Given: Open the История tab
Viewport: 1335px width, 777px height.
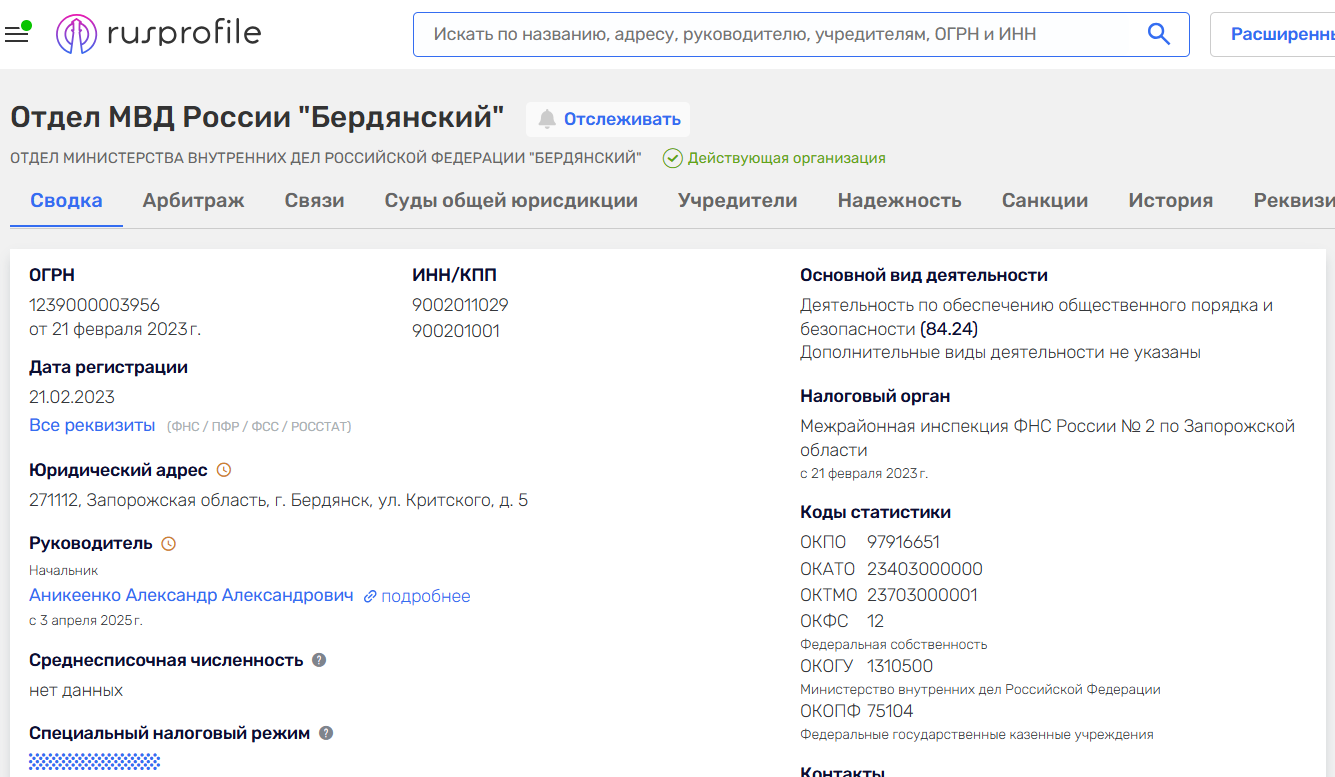Looking at the screenshot, I should [x=1170, y=200].
